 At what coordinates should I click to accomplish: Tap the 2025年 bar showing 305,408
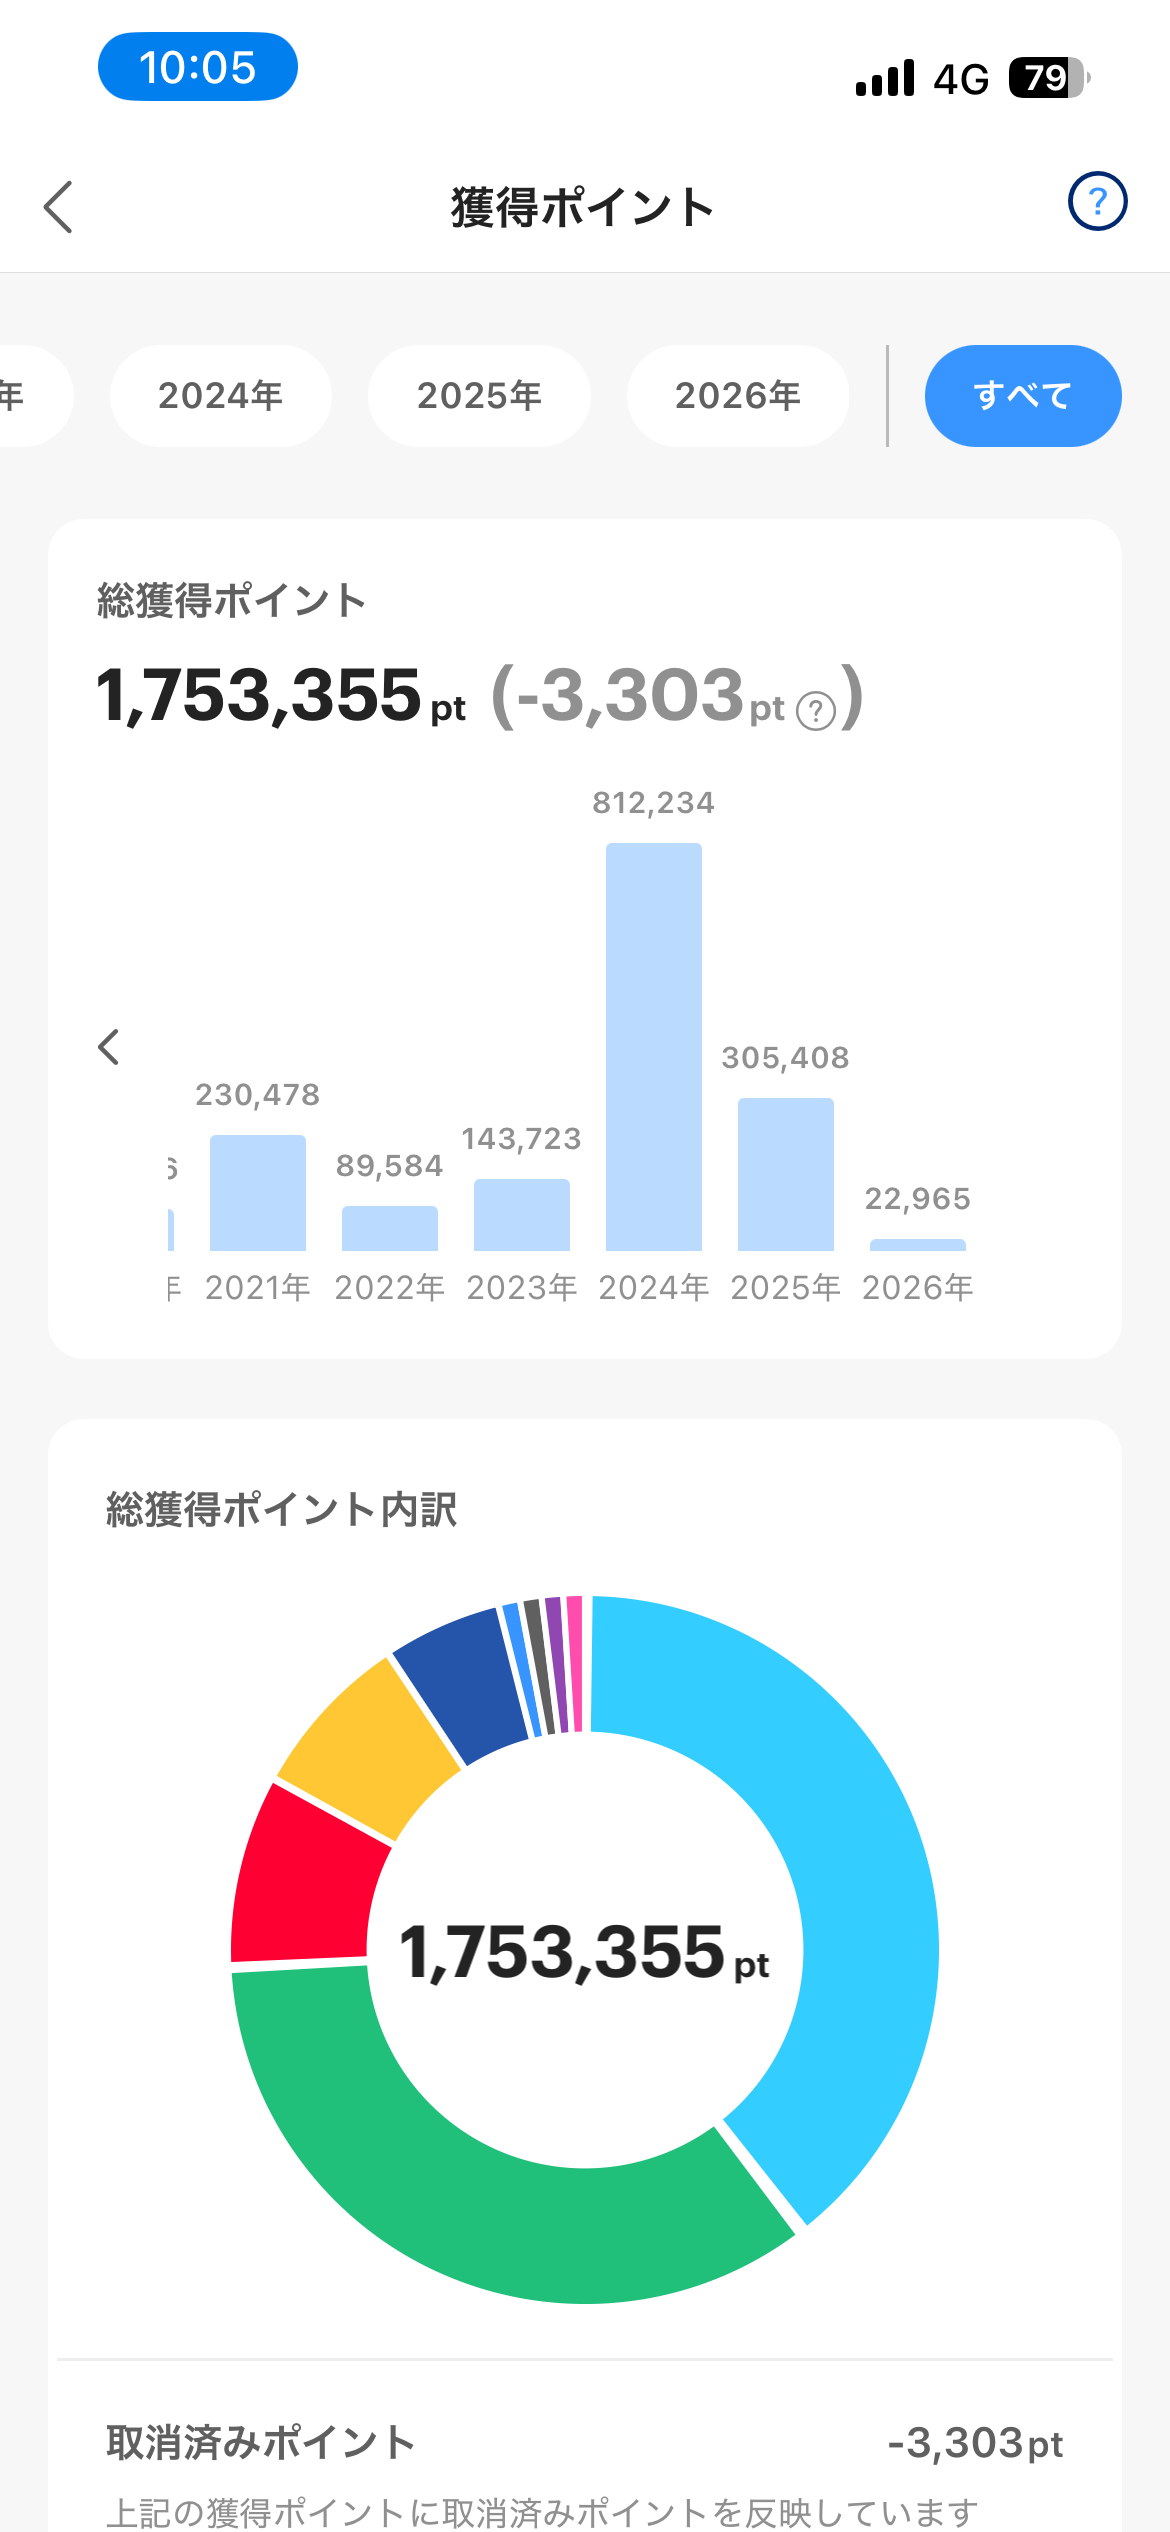(786, 1174)
